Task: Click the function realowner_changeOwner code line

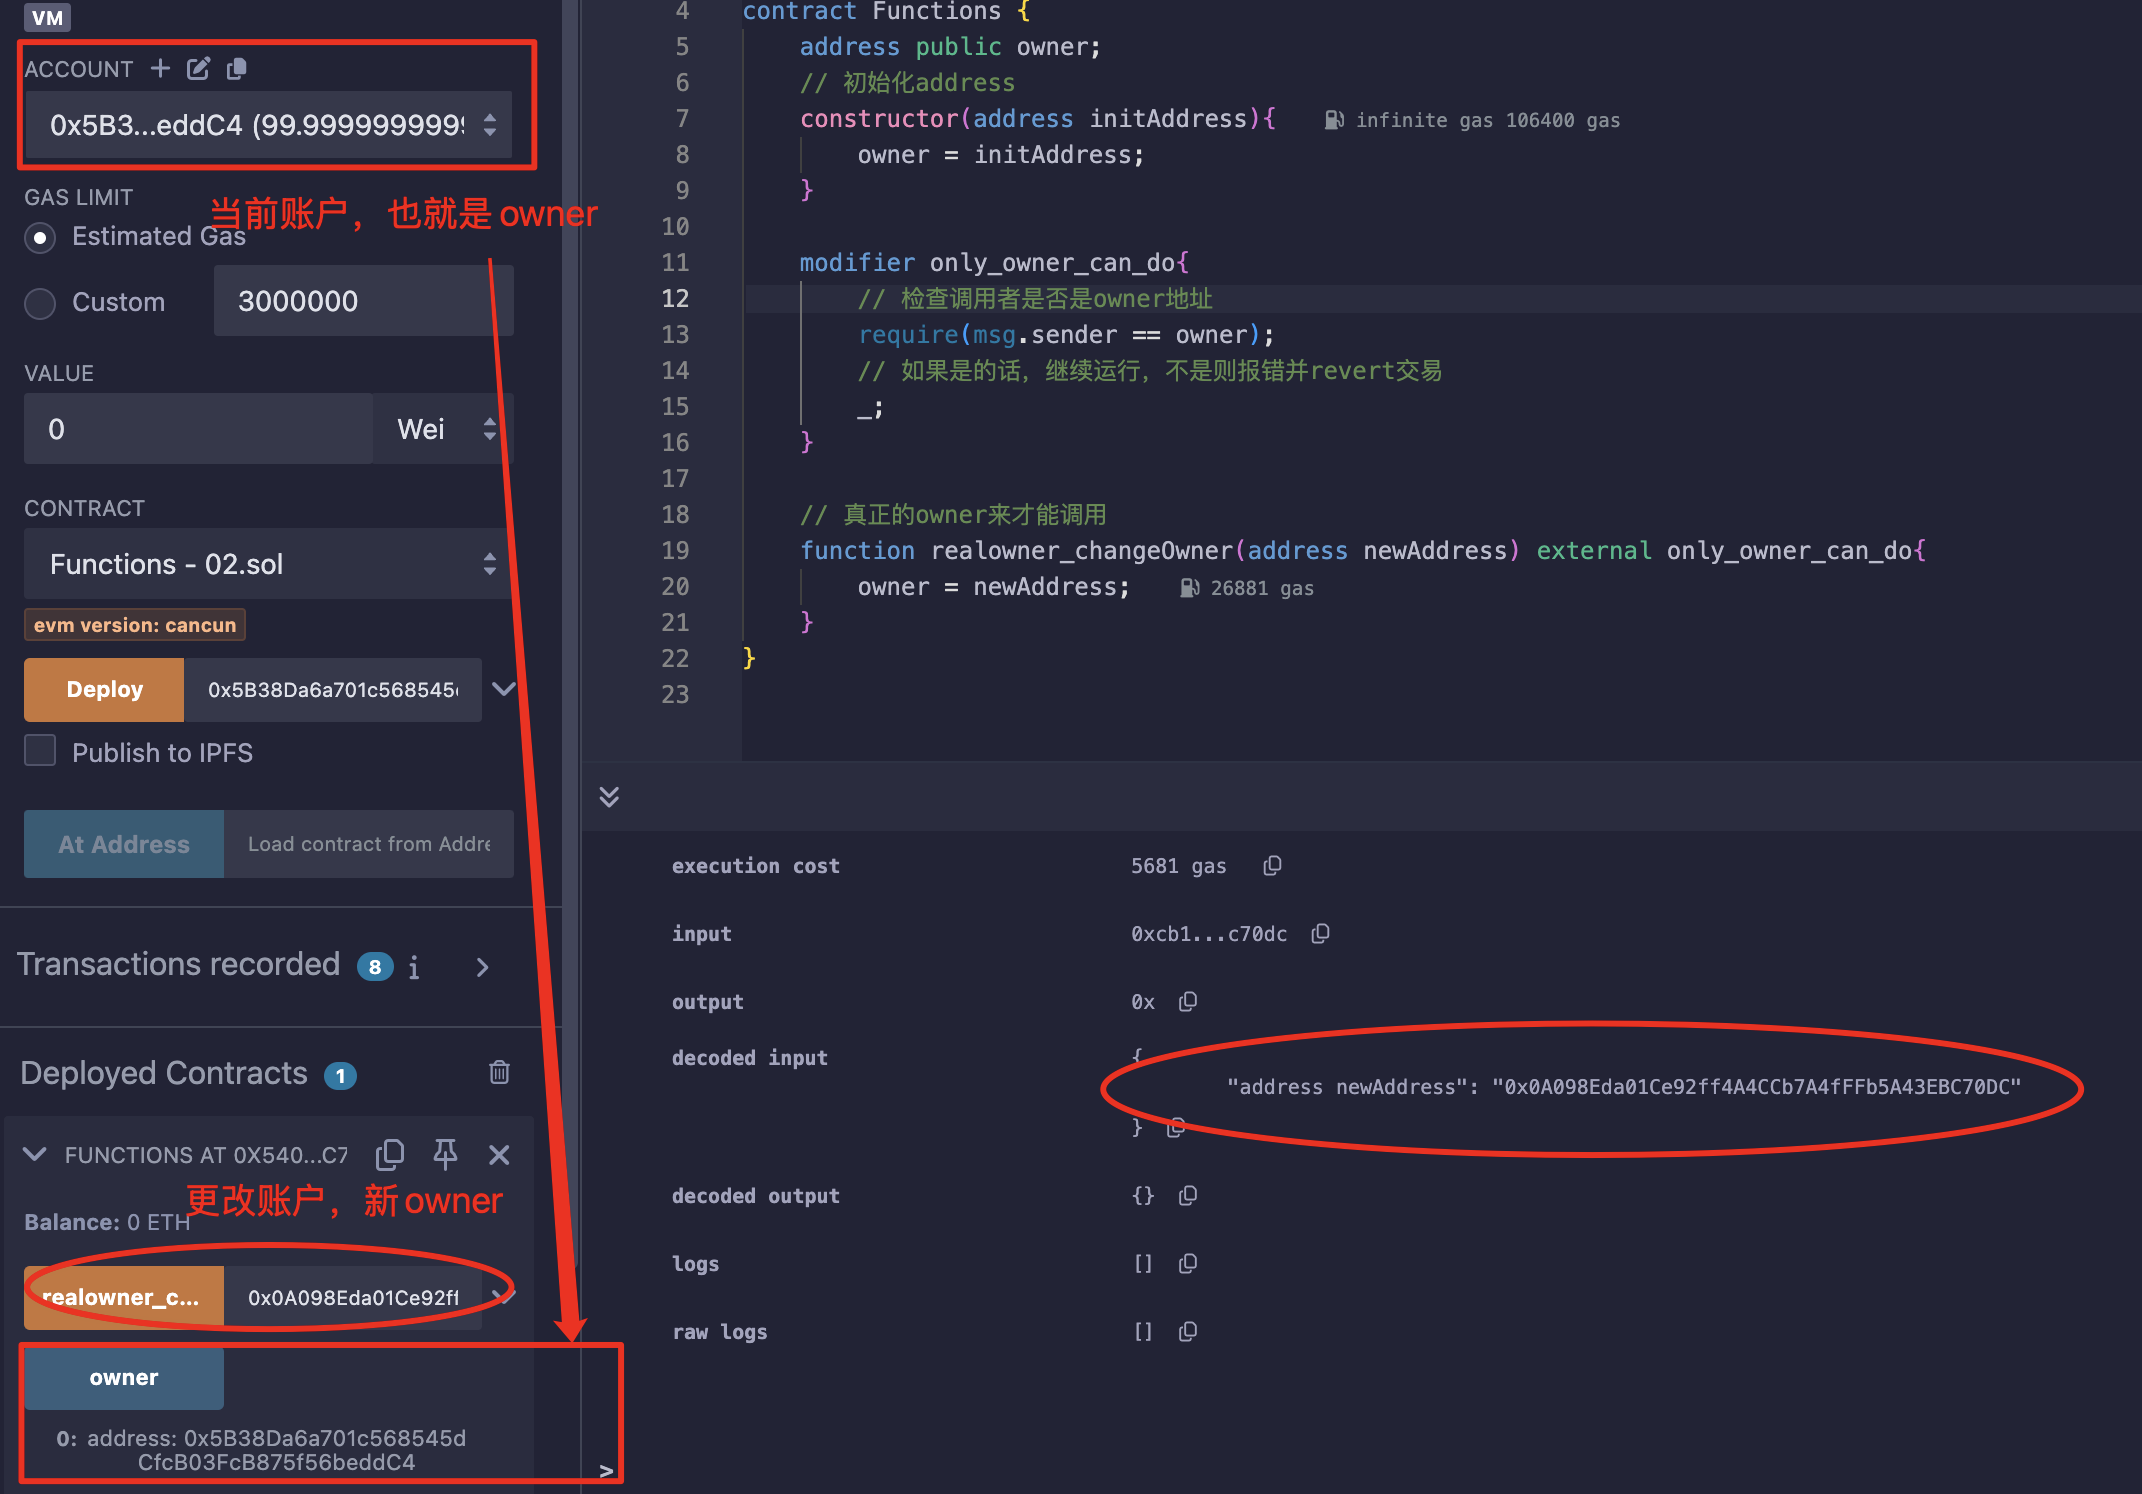Action: point(1362,550)
